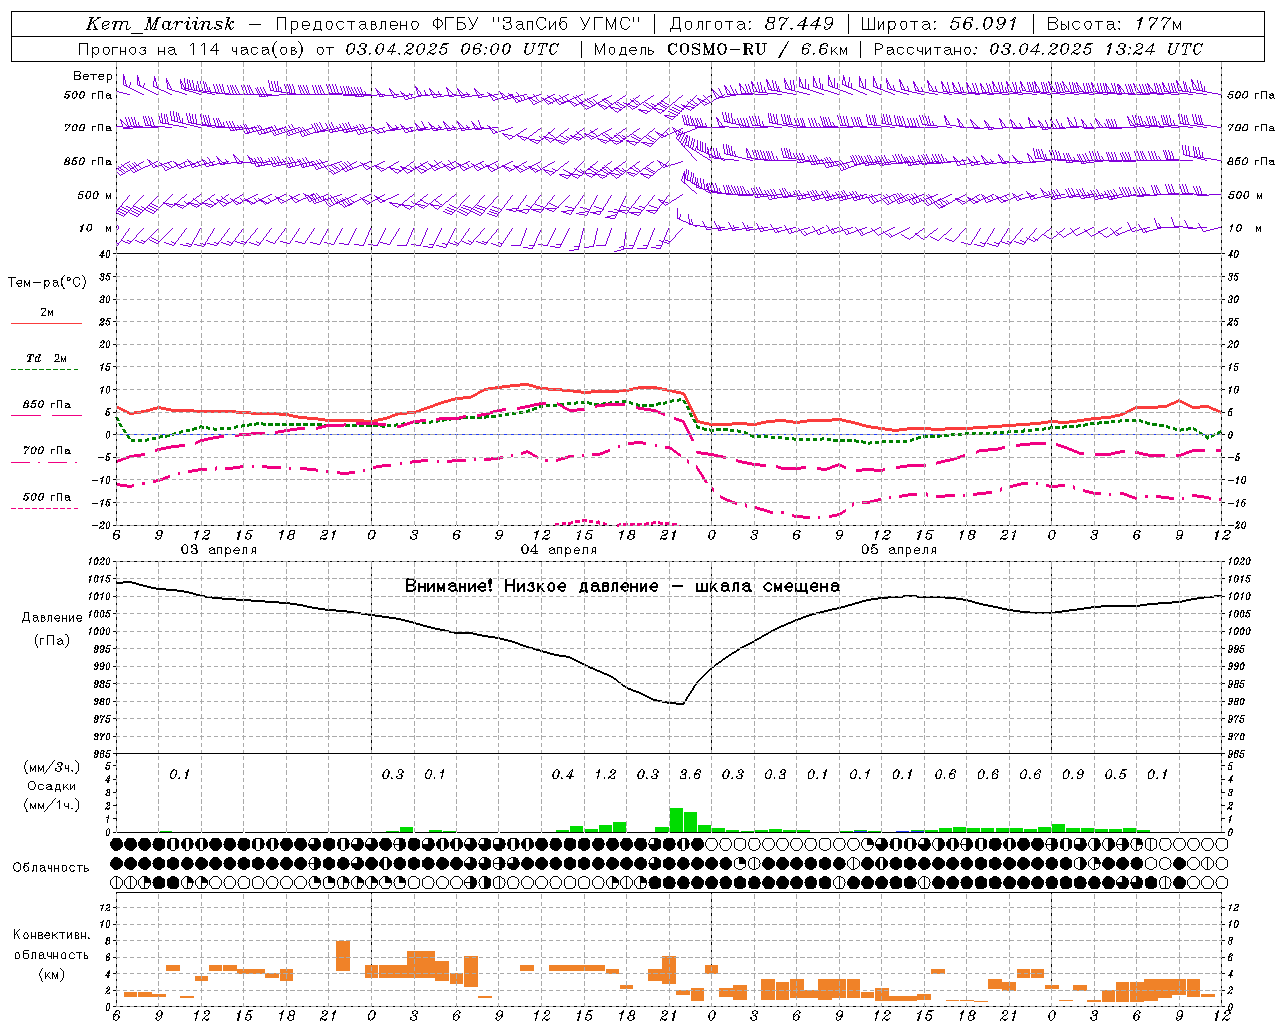The height and width of the screenshot is (1024, 1280).
Task: Select the precipitation value 0.9
Action: [x=1073, y=774]
